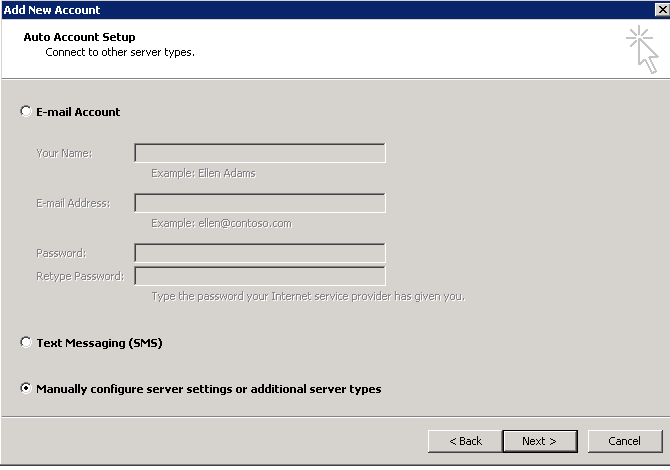Click the Add New Account title bar
The height and width of the screenshot is (470, 670).
pos(300,9)
